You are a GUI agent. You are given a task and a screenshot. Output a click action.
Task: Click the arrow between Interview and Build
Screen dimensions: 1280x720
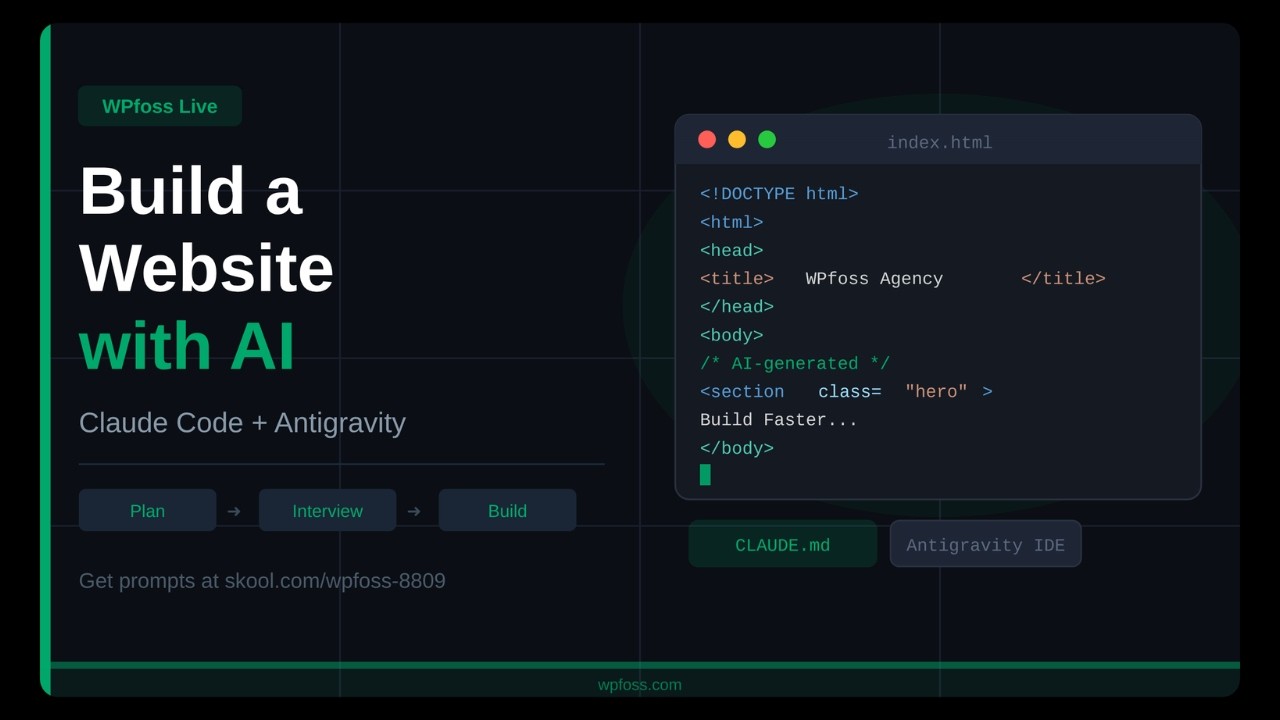click(x=414, y=511)
